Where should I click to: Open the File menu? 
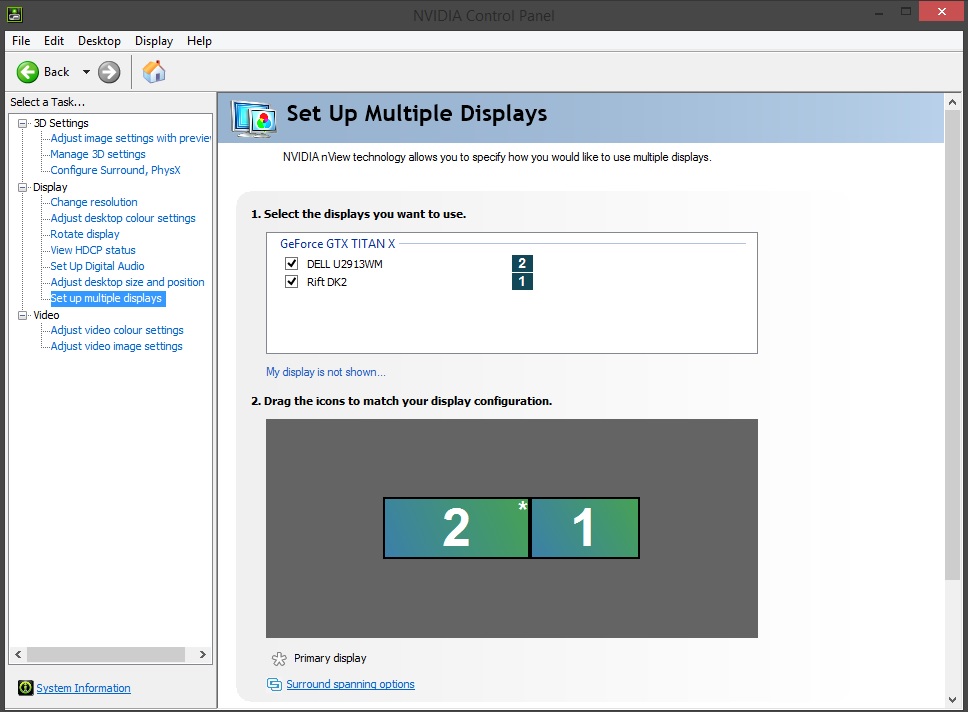coord(21,41)
